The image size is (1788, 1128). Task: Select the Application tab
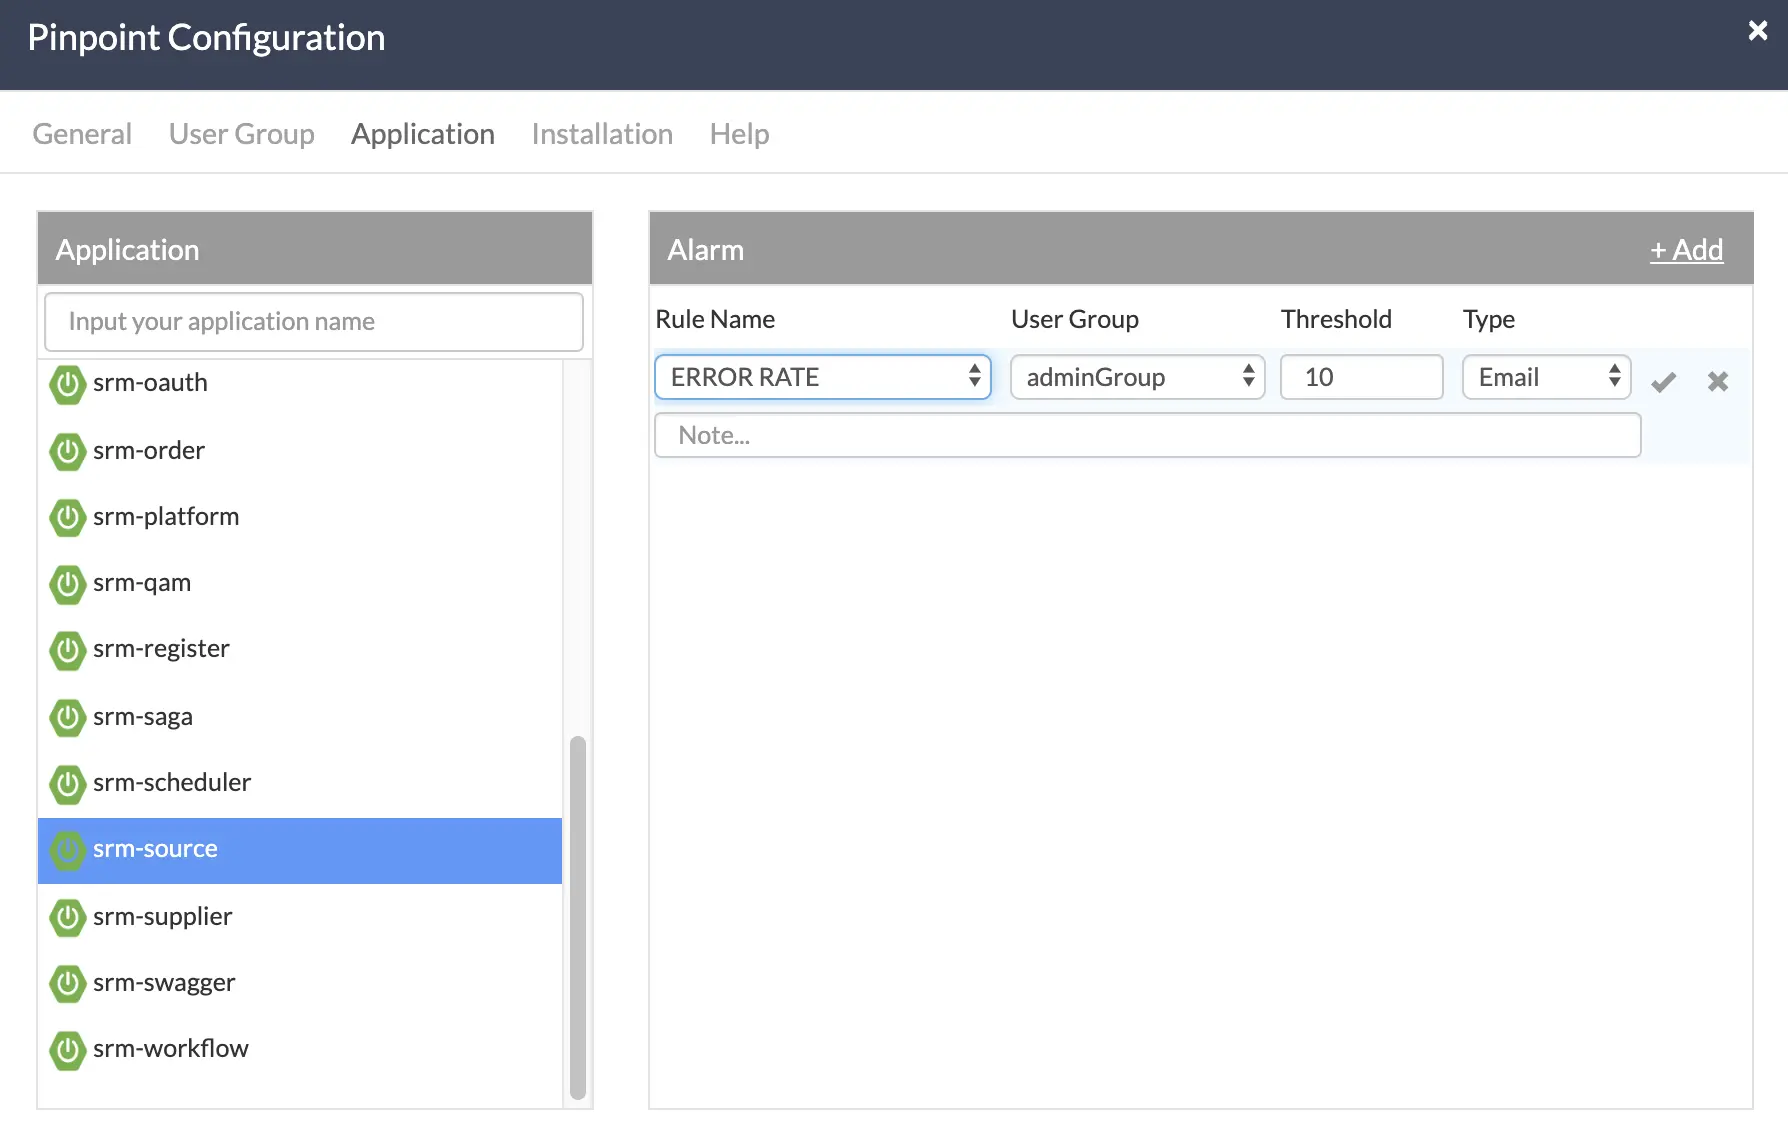pos(423,134)
